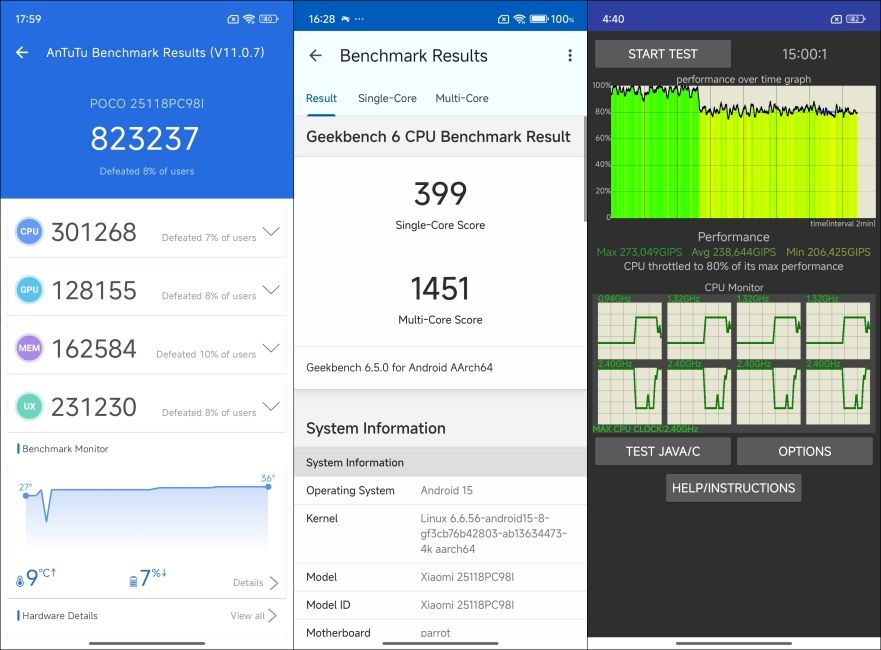Switch to the Multi-Core tab

(x=462, y=98)
